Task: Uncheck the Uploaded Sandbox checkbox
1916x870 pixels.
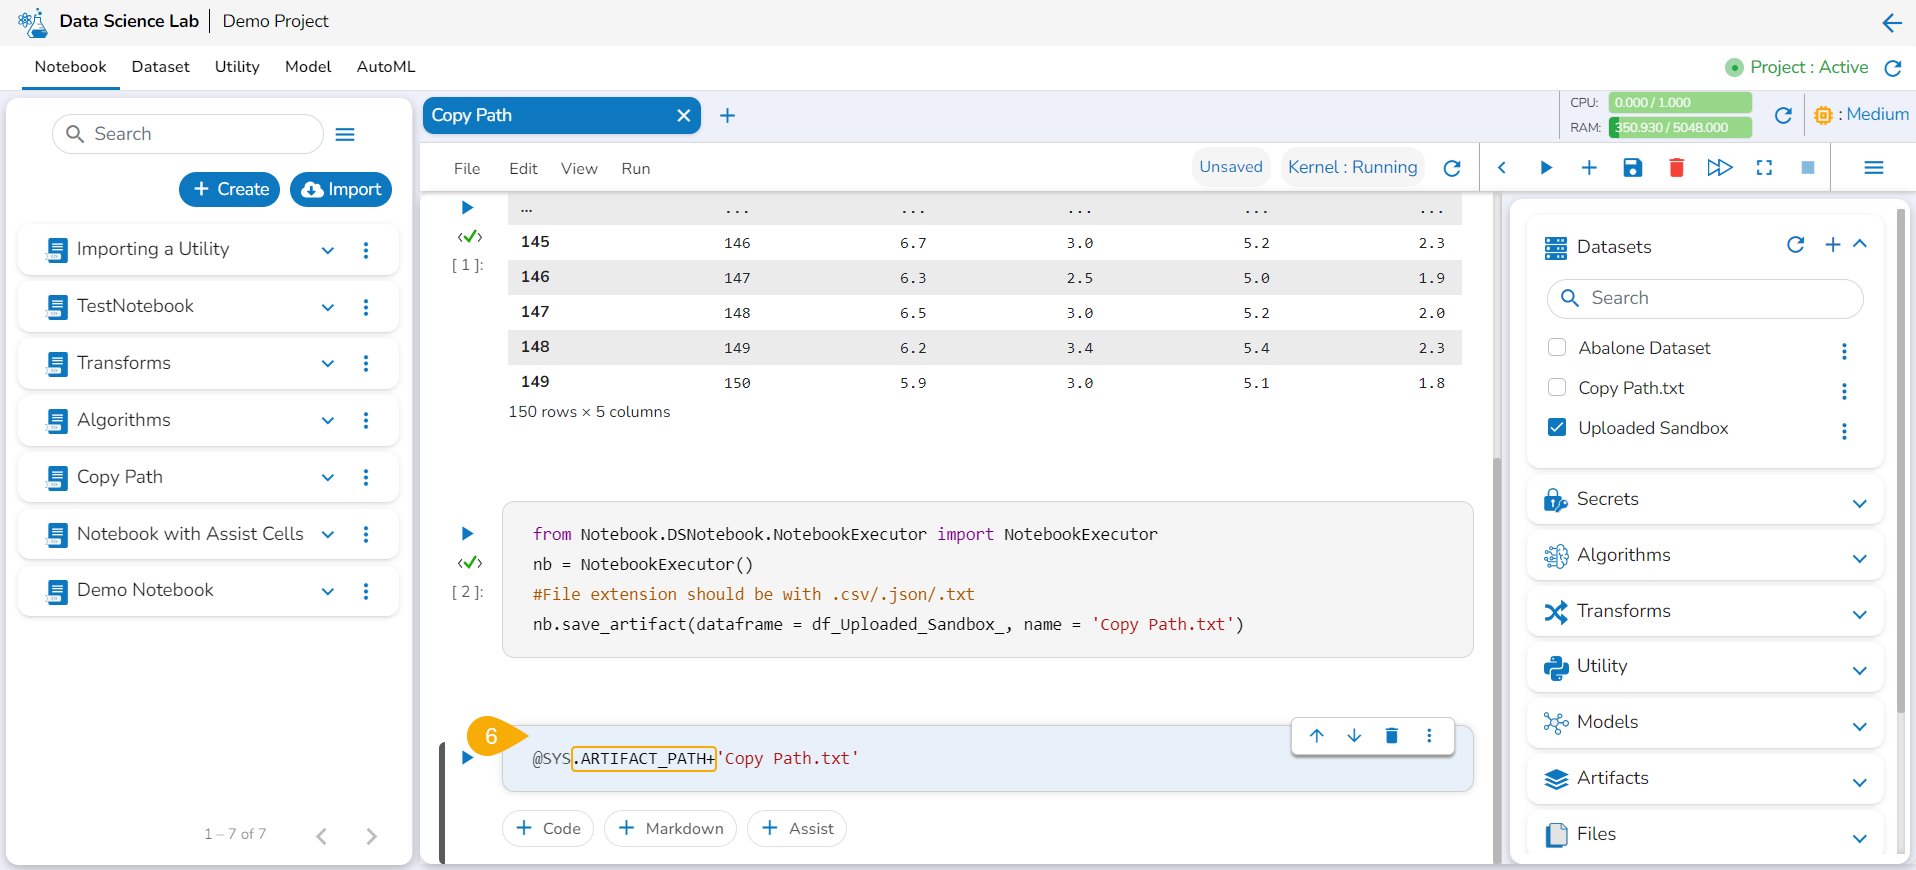Action: (1557, 428)
